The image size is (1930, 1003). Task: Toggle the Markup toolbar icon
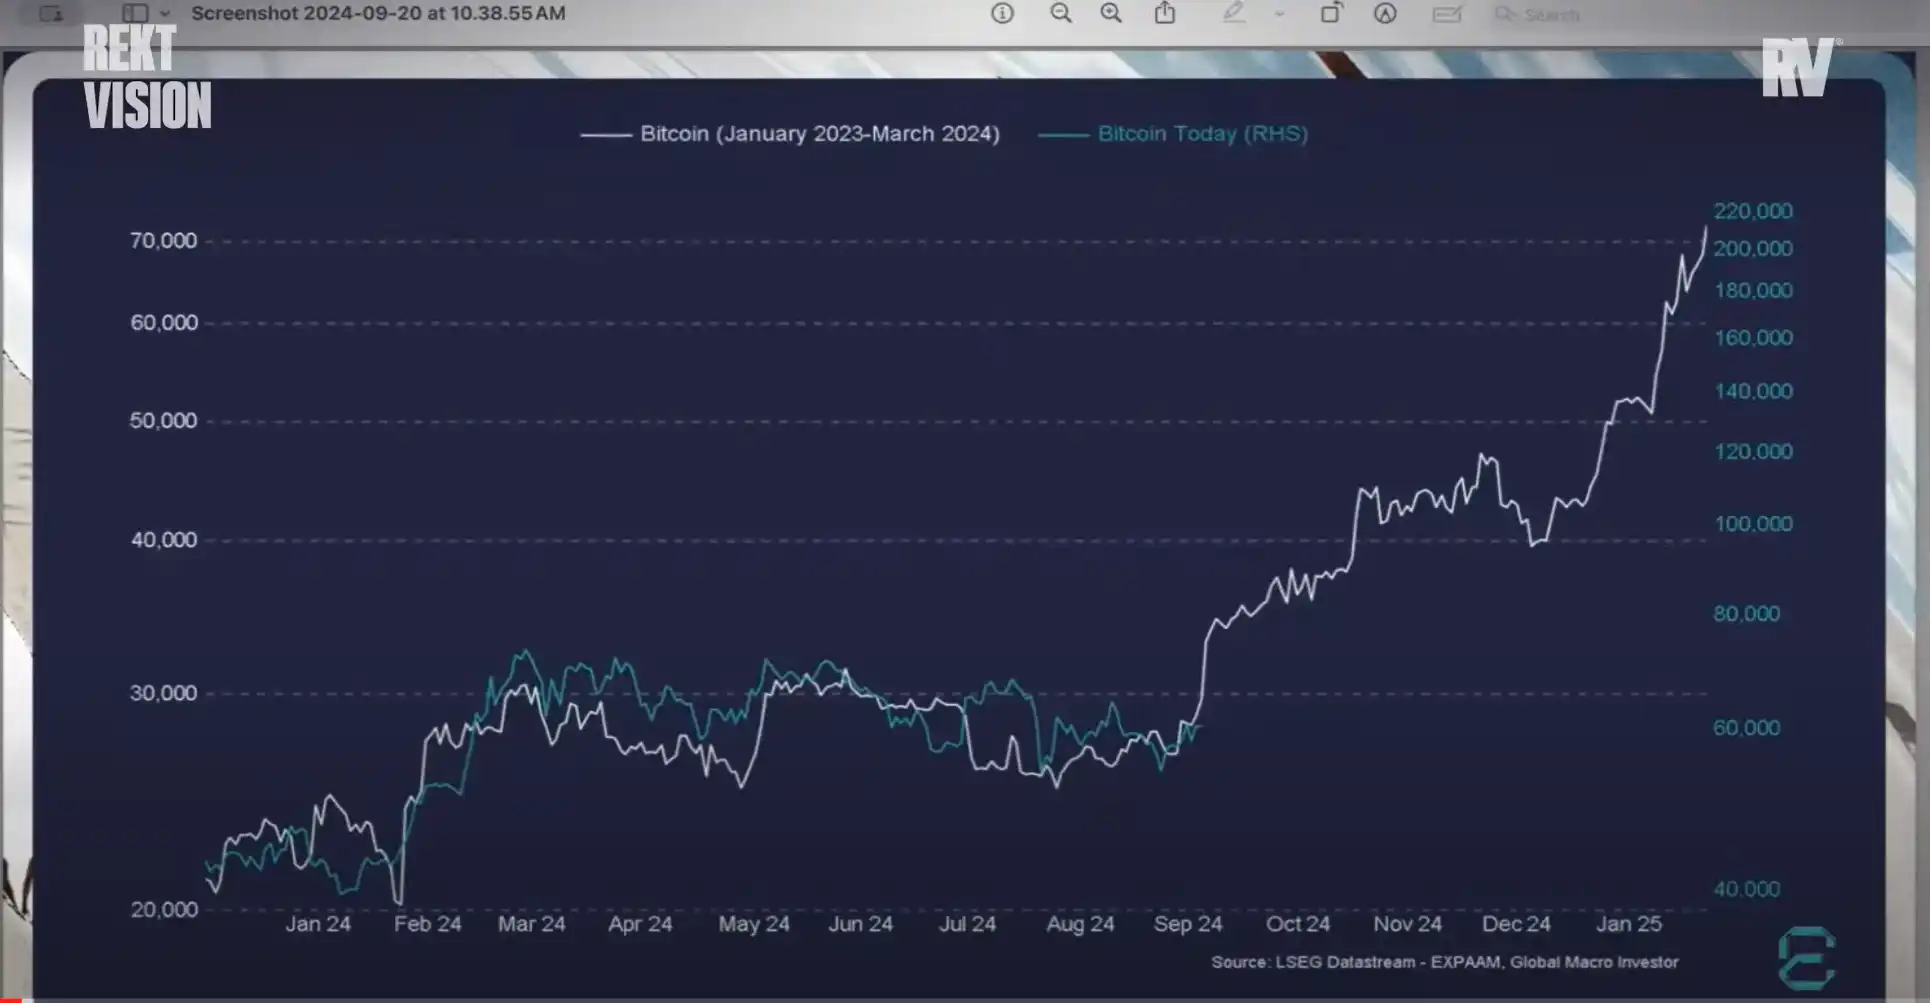point(1385,13)
